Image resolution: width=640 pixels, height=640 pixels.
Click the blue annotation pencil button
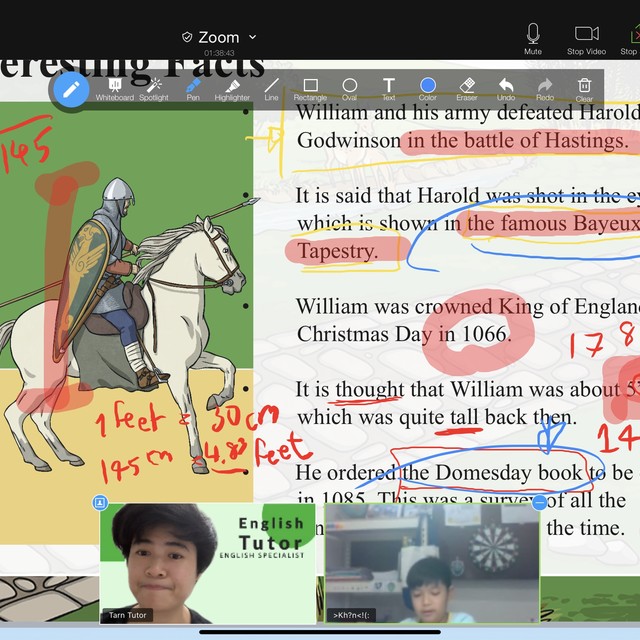tap(71, 89)
